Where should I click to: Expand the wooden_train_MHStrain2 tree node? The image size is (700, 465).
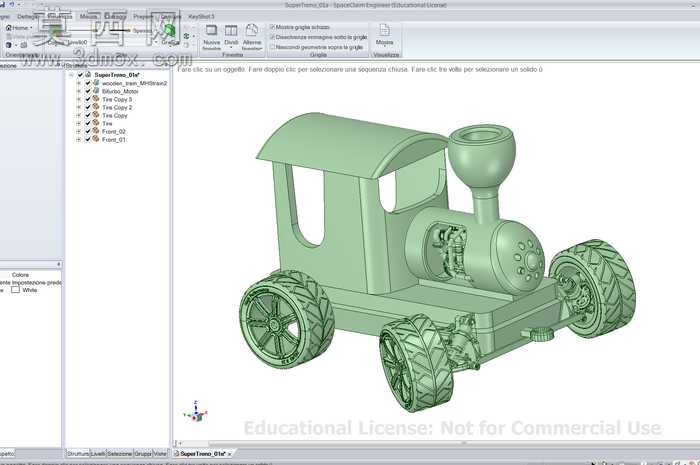(x=79, y=83)
